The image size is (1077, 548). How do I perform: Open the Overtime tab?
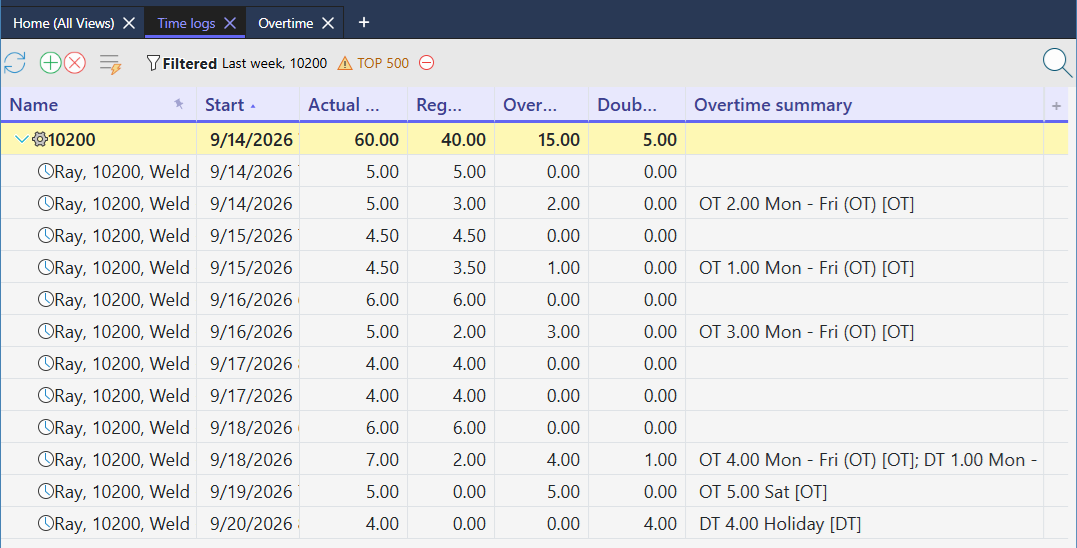(x=286, y=23)
